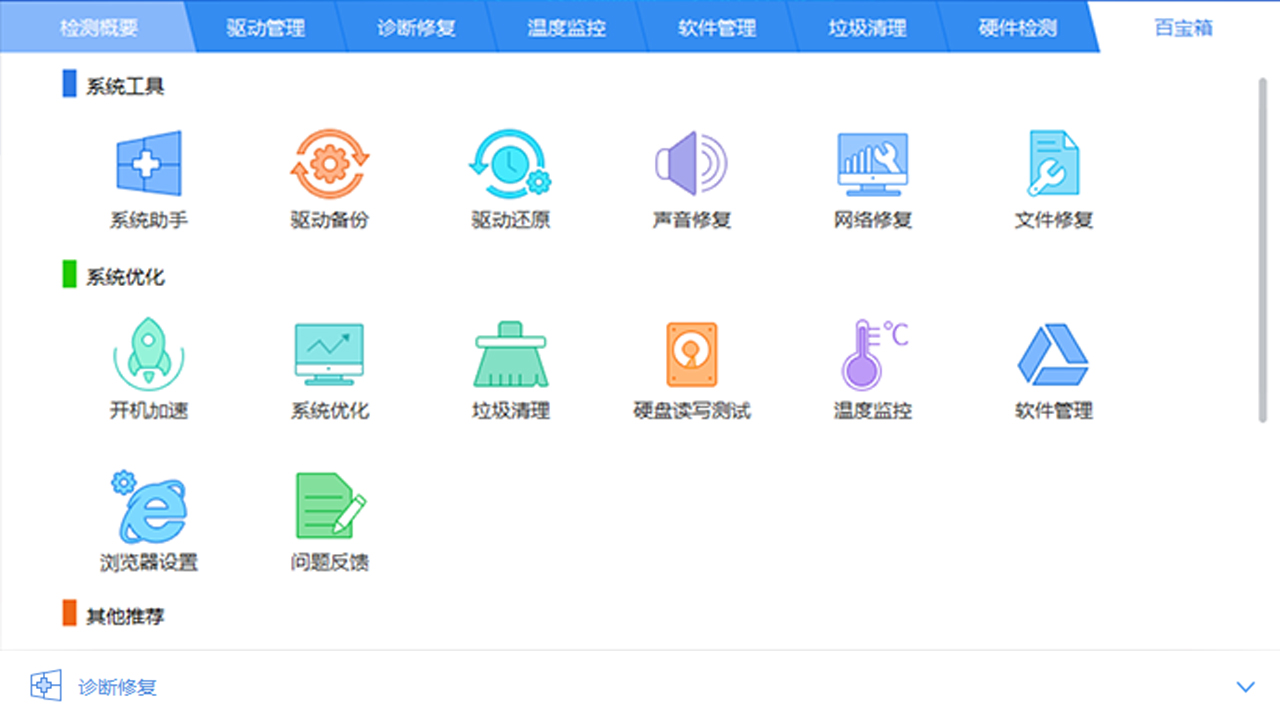The height and width of the screenshot is (720, 1280).
Task: Click the 垃圾清理 broom cleanup icon
Action: point(510,354)
